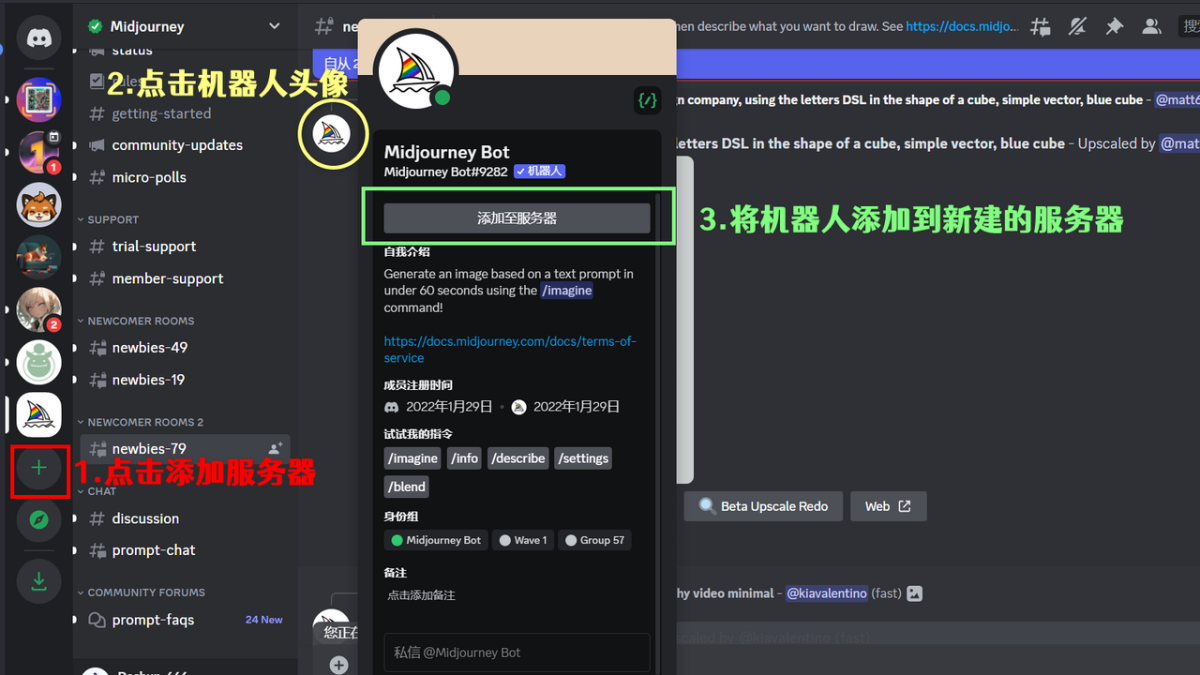Select the Group 57 role tag
Viewport: 1200px width, 675px height.
click(x=595, y=540)
